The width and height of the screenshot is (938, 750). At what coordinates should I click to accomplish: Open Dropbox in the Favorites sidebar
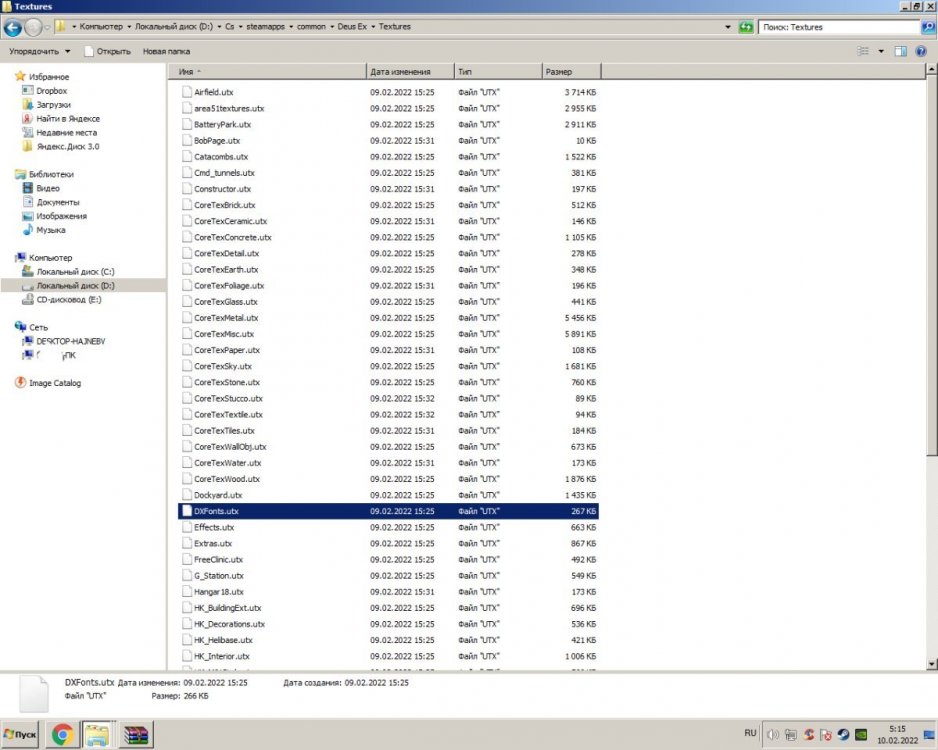click(x=51, y=91)
